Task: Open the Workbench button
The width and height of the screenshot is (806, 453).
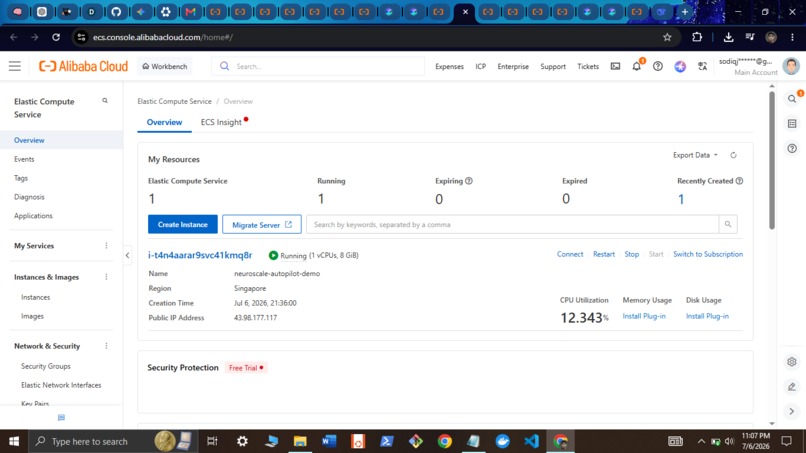Action: 164,66
